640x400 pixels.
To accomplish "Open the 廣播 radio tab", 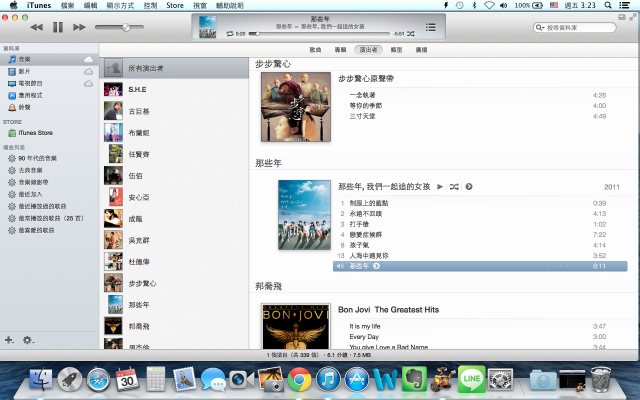I will click(421, 50).
